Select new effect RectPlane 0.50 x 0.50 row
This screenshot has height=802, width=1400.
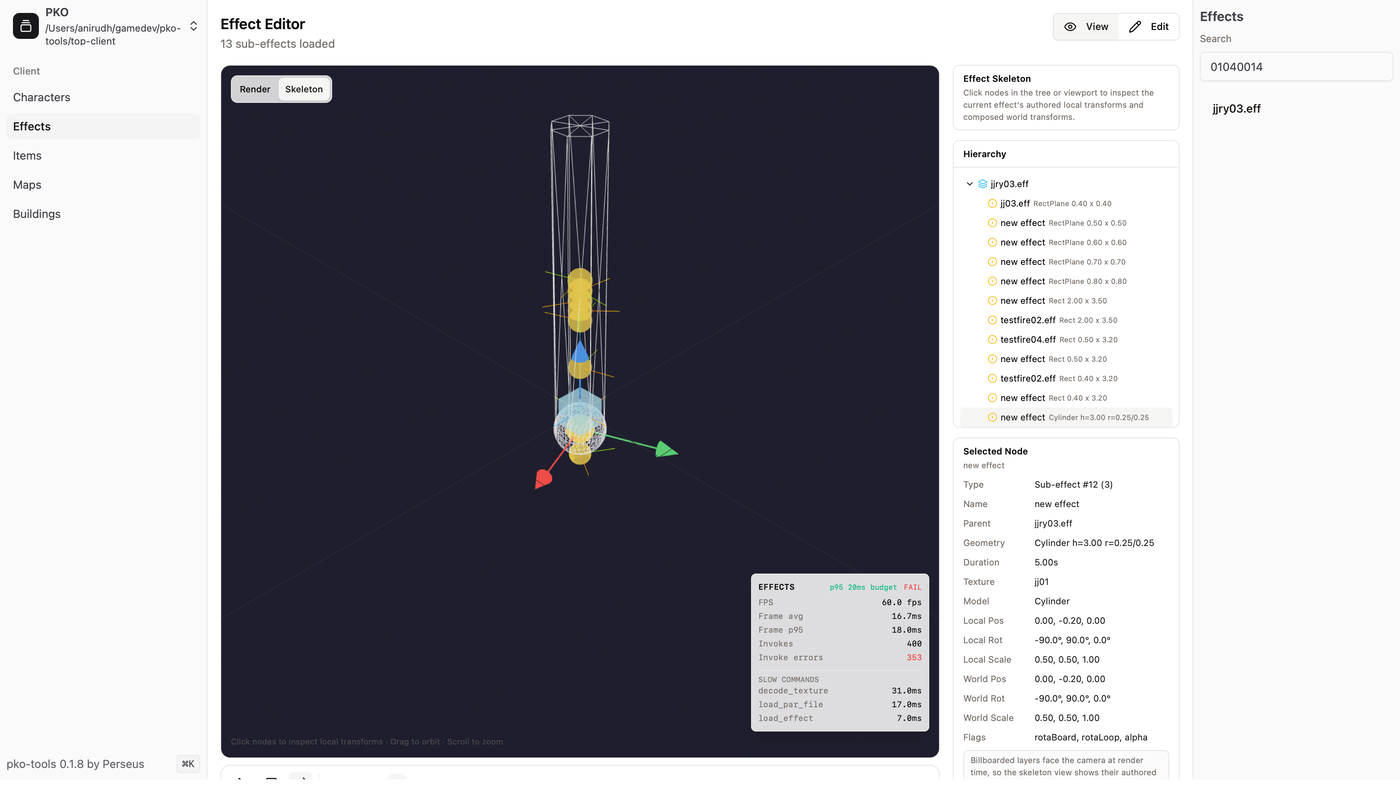1066,223
